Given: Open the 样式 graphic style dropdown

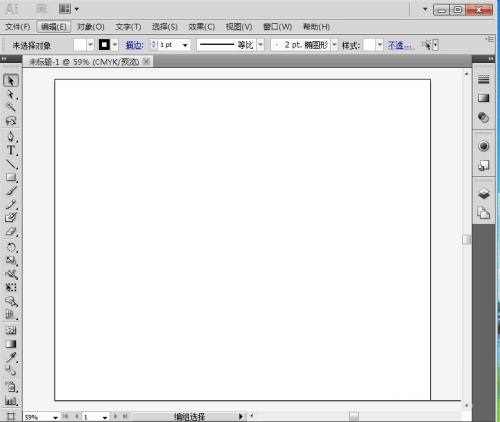Looking at the screenshot, I should tap(379, 45).
